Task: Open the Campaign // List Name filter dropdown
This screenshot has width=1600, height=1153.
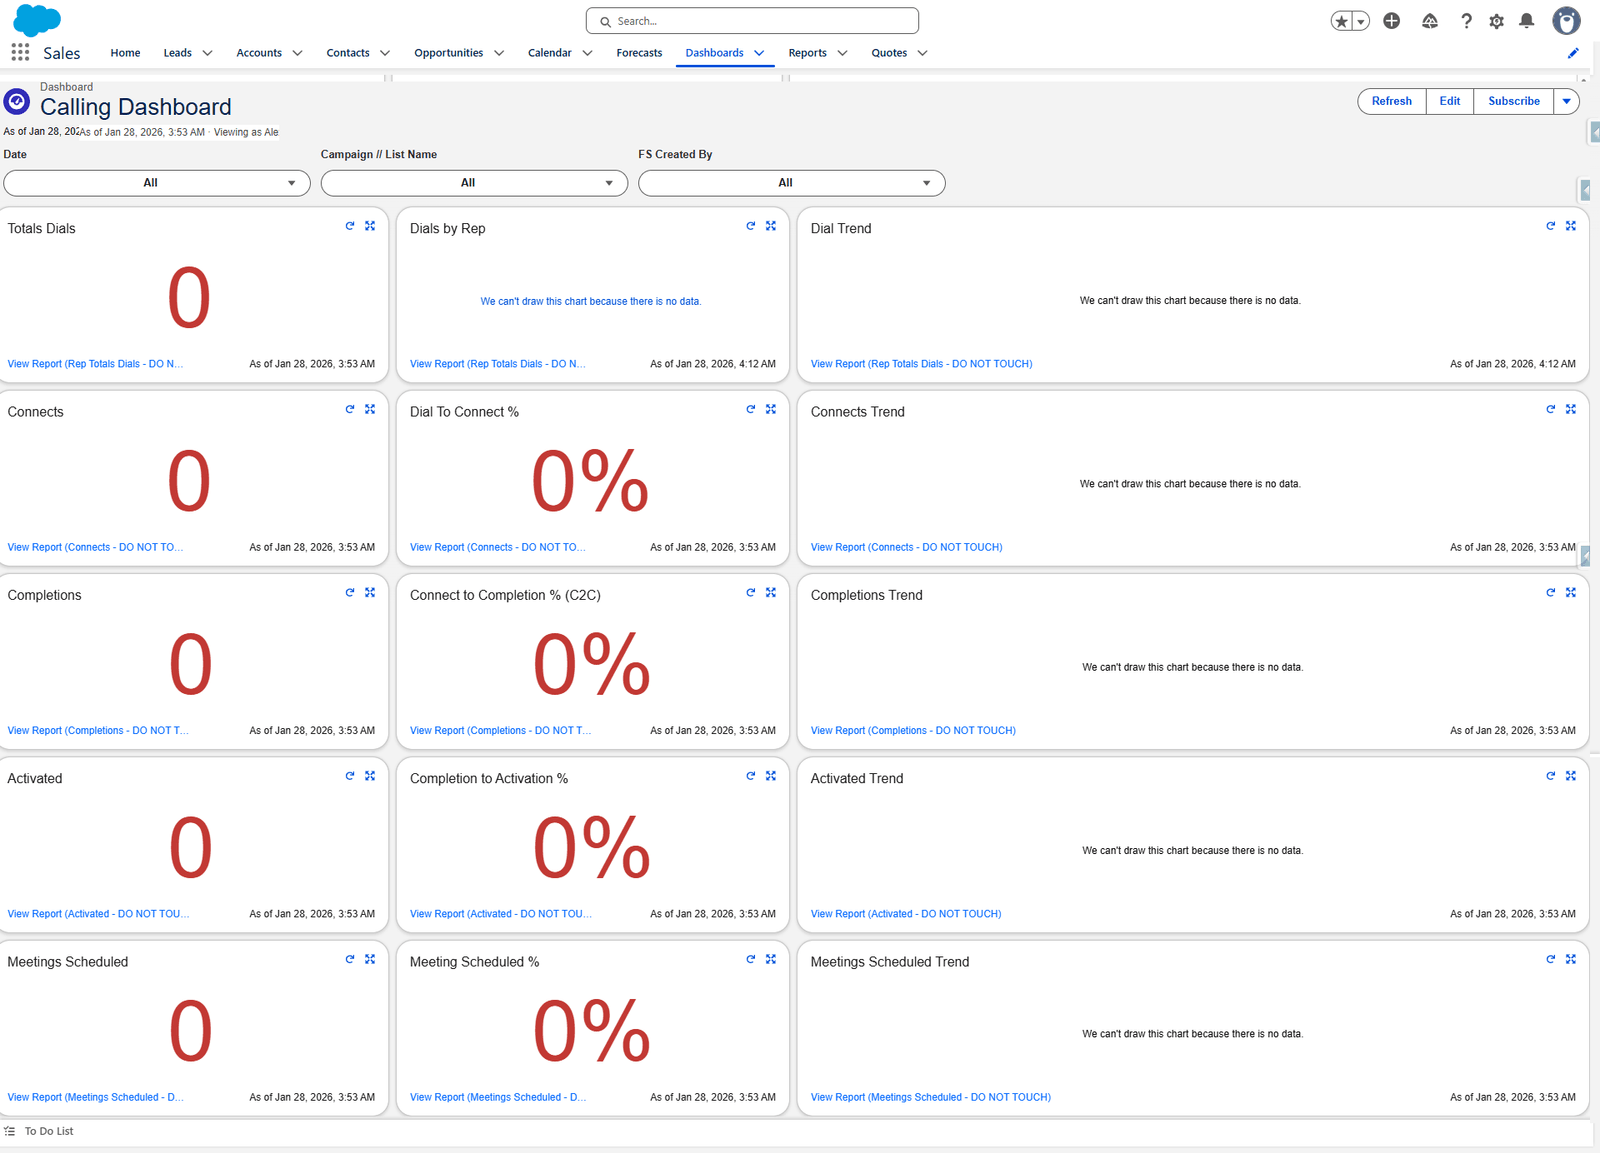Action: tap(474, 183)
